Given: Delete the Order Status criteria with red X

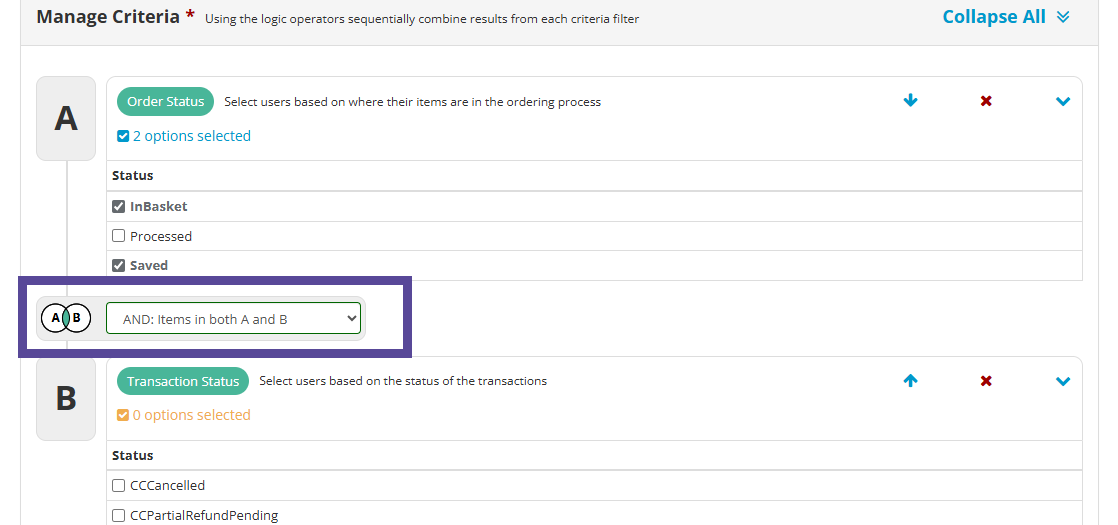Looking at the screenshot, I should click(x=986, y=101).
